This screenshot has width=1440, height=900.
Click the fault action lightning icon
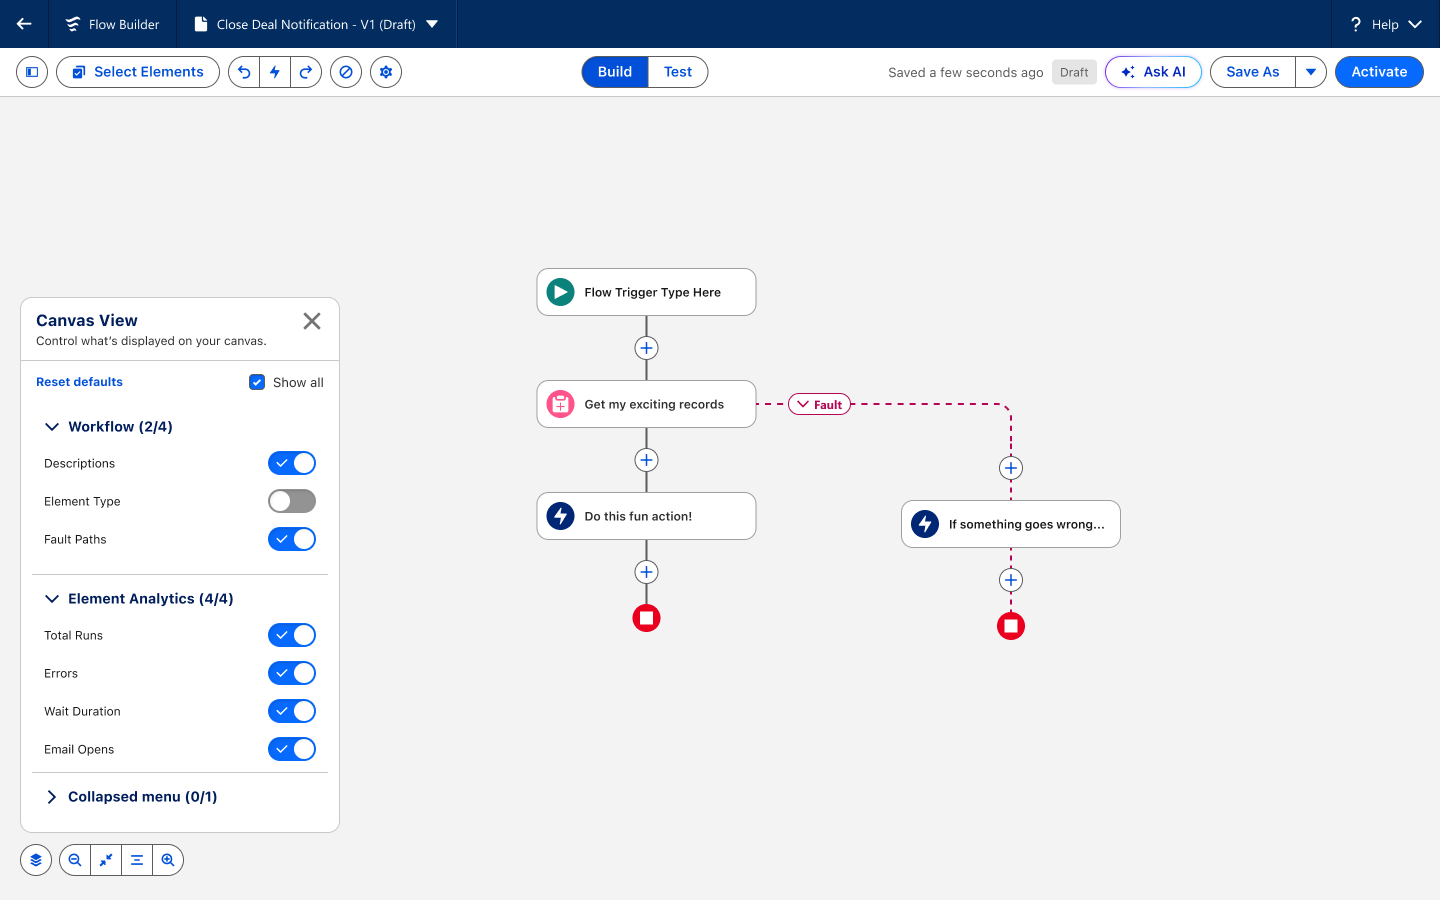[x=925, y=524]
